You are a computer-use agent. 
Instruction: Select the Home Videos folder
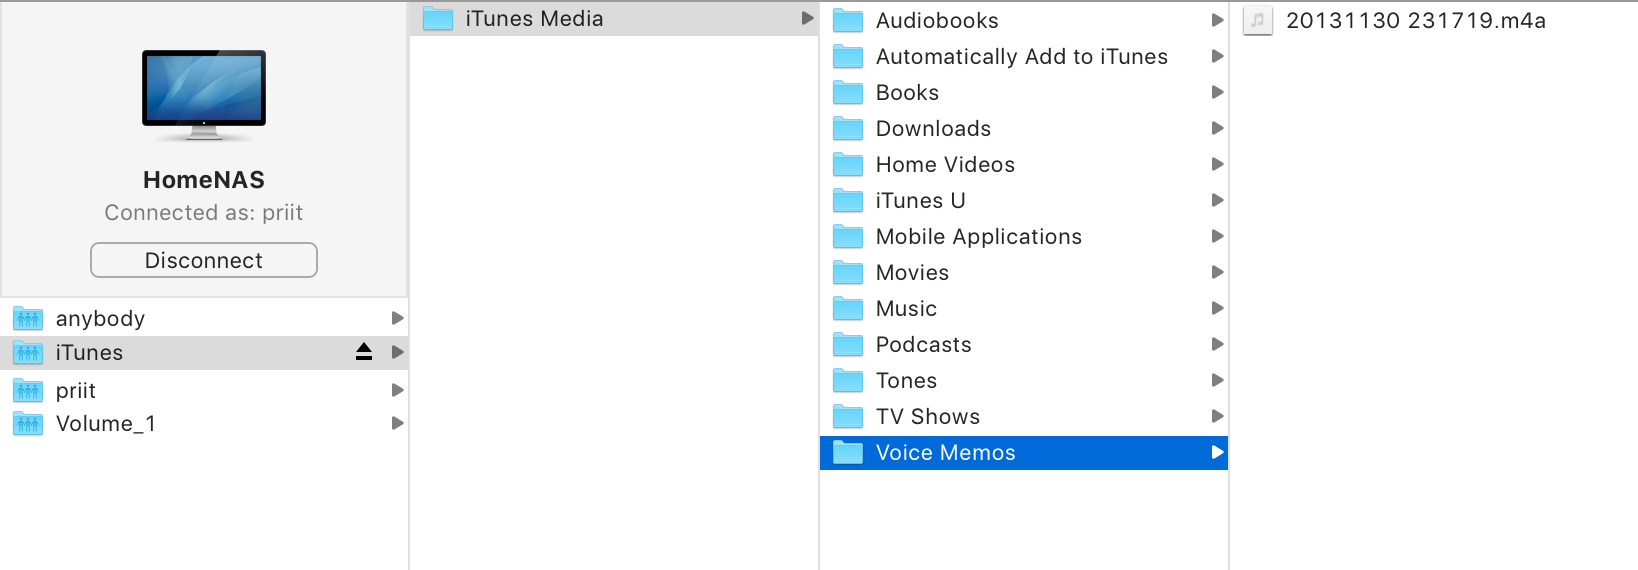[x=1024, y=164]
